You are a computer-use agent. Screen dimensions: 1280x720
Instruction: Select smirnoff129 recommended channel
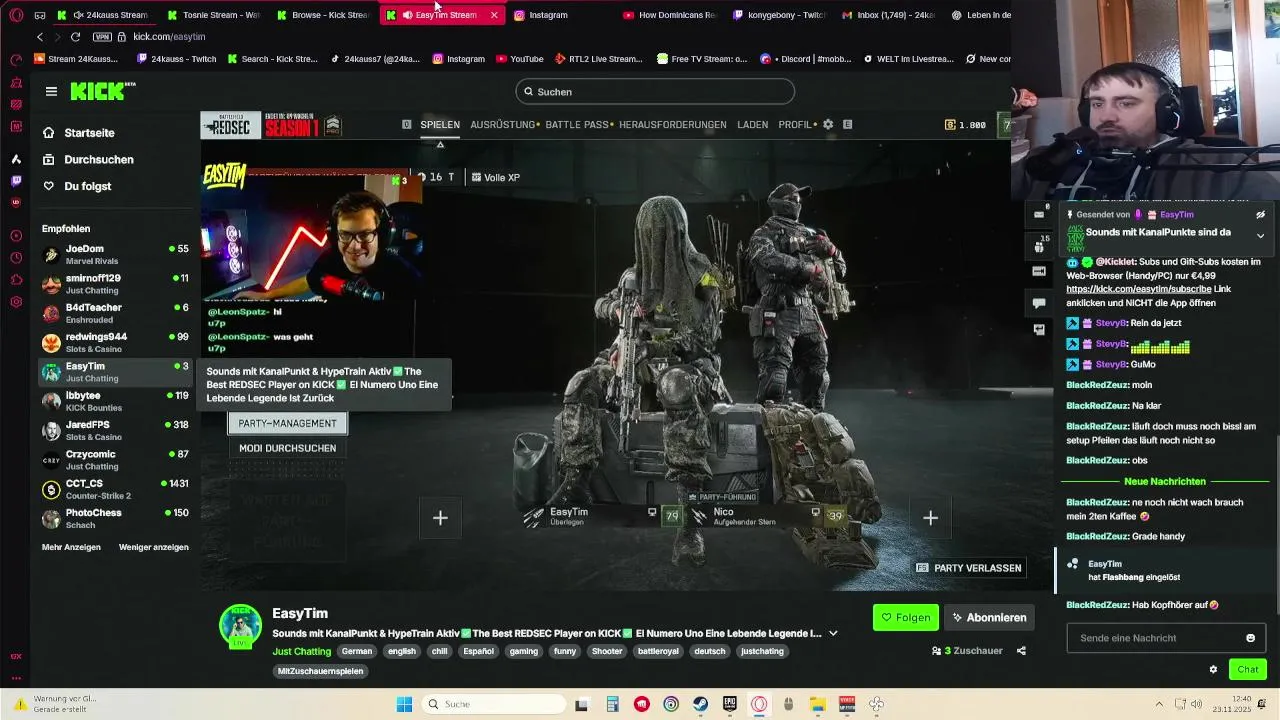coord(115,284)
